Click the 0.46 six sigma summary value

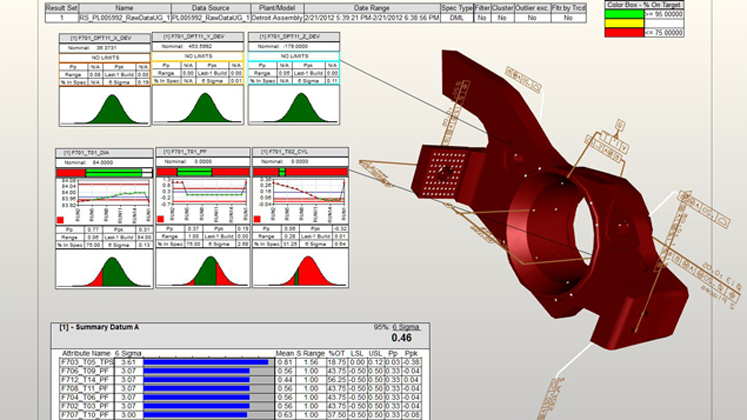pyautogui.click(x=401, y=338)
